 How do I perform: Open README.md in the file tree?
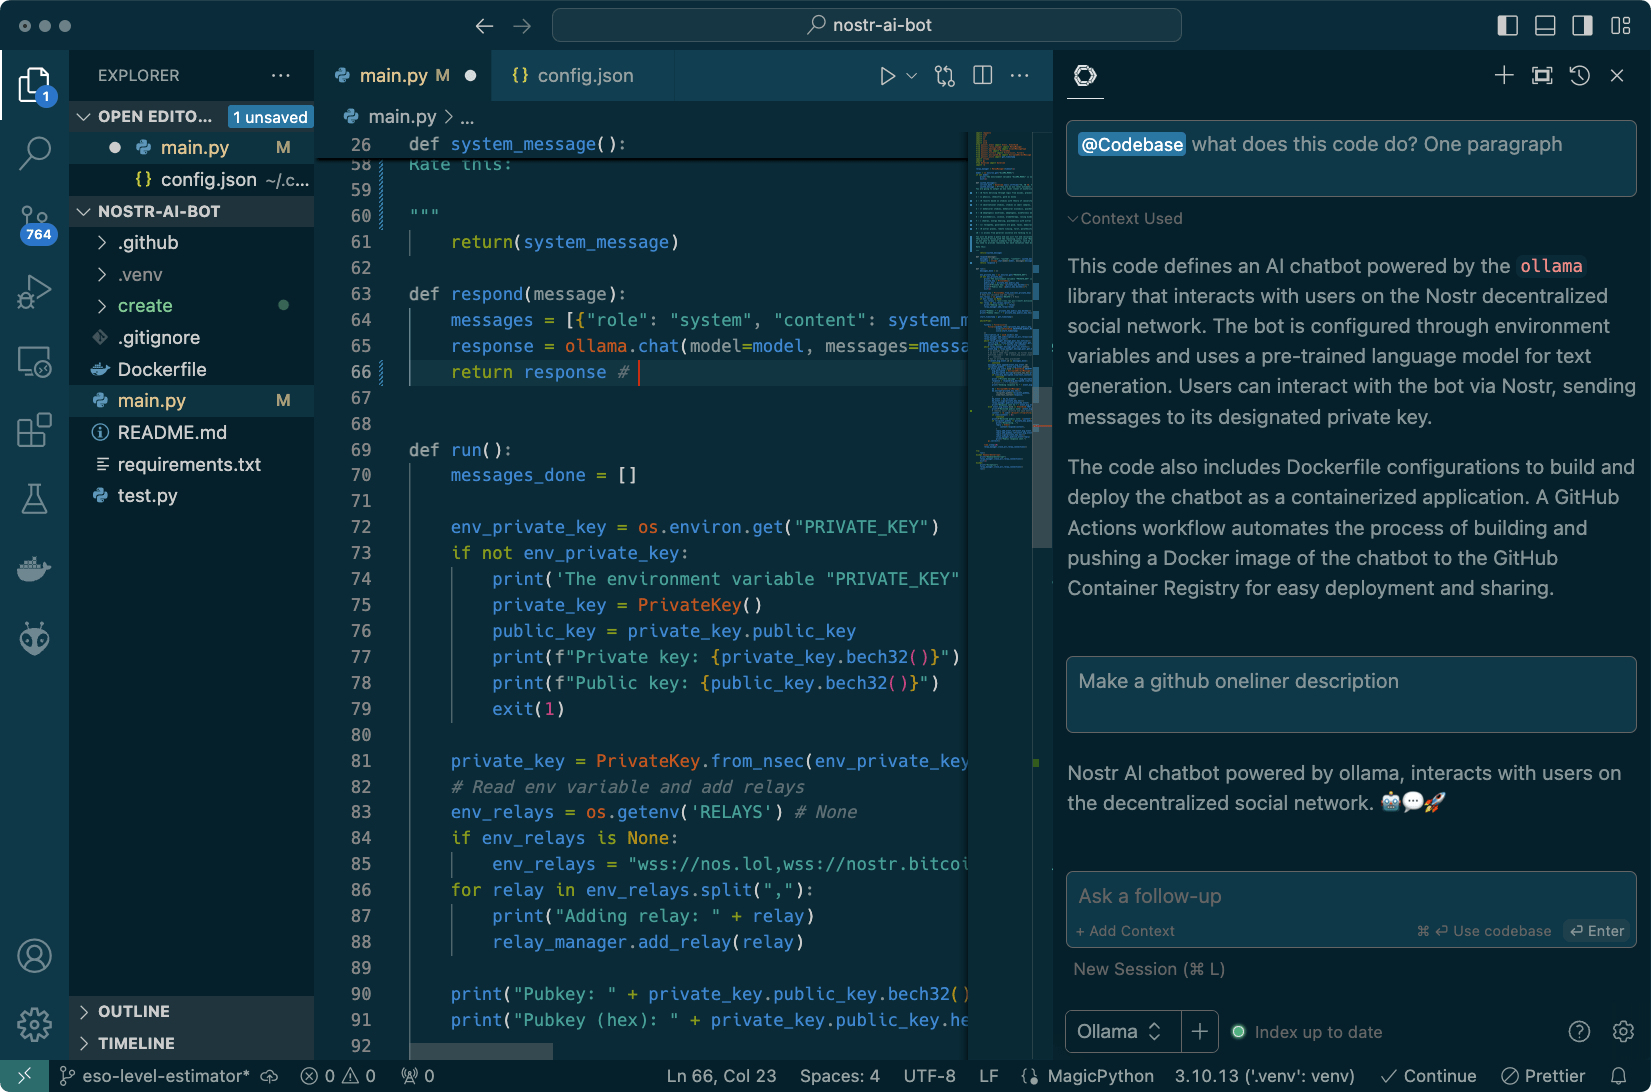[x=191, y=433]
